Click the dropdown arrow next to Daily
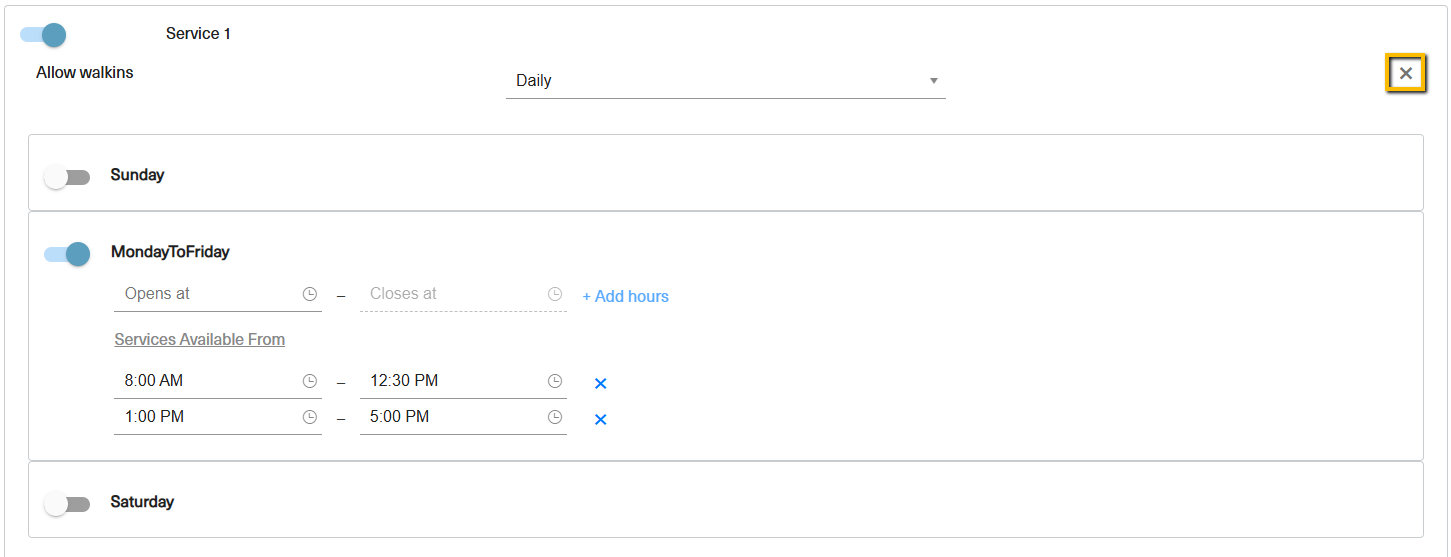Image resolution: width=1451 pixels, height=557 pixels. coord(934,81)
